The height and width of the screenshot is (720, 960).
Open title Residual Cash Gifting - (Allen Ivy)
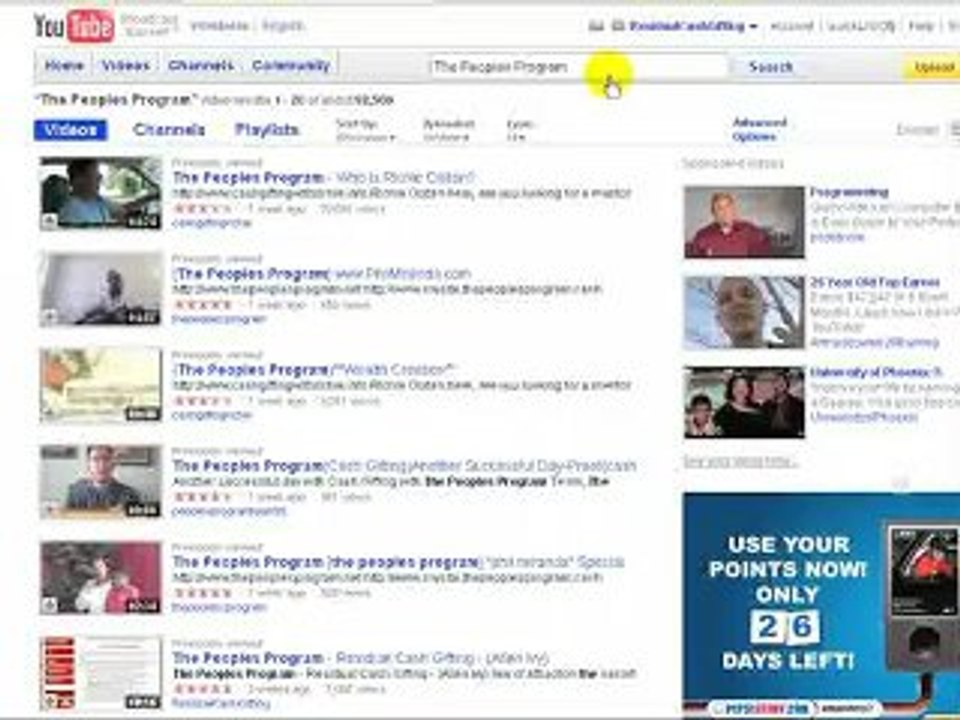click(x=361, y=658)
